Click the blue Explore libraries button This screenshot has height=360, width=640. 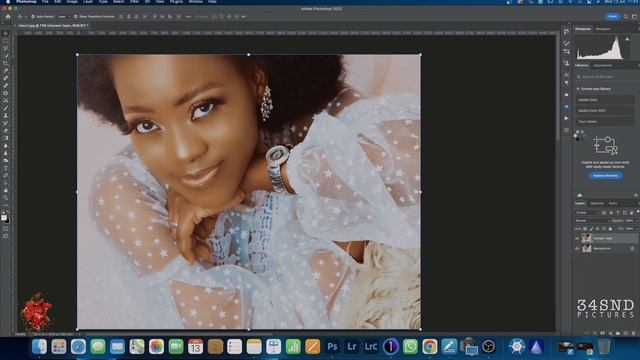pyautogui.click(x=605, y=176)
